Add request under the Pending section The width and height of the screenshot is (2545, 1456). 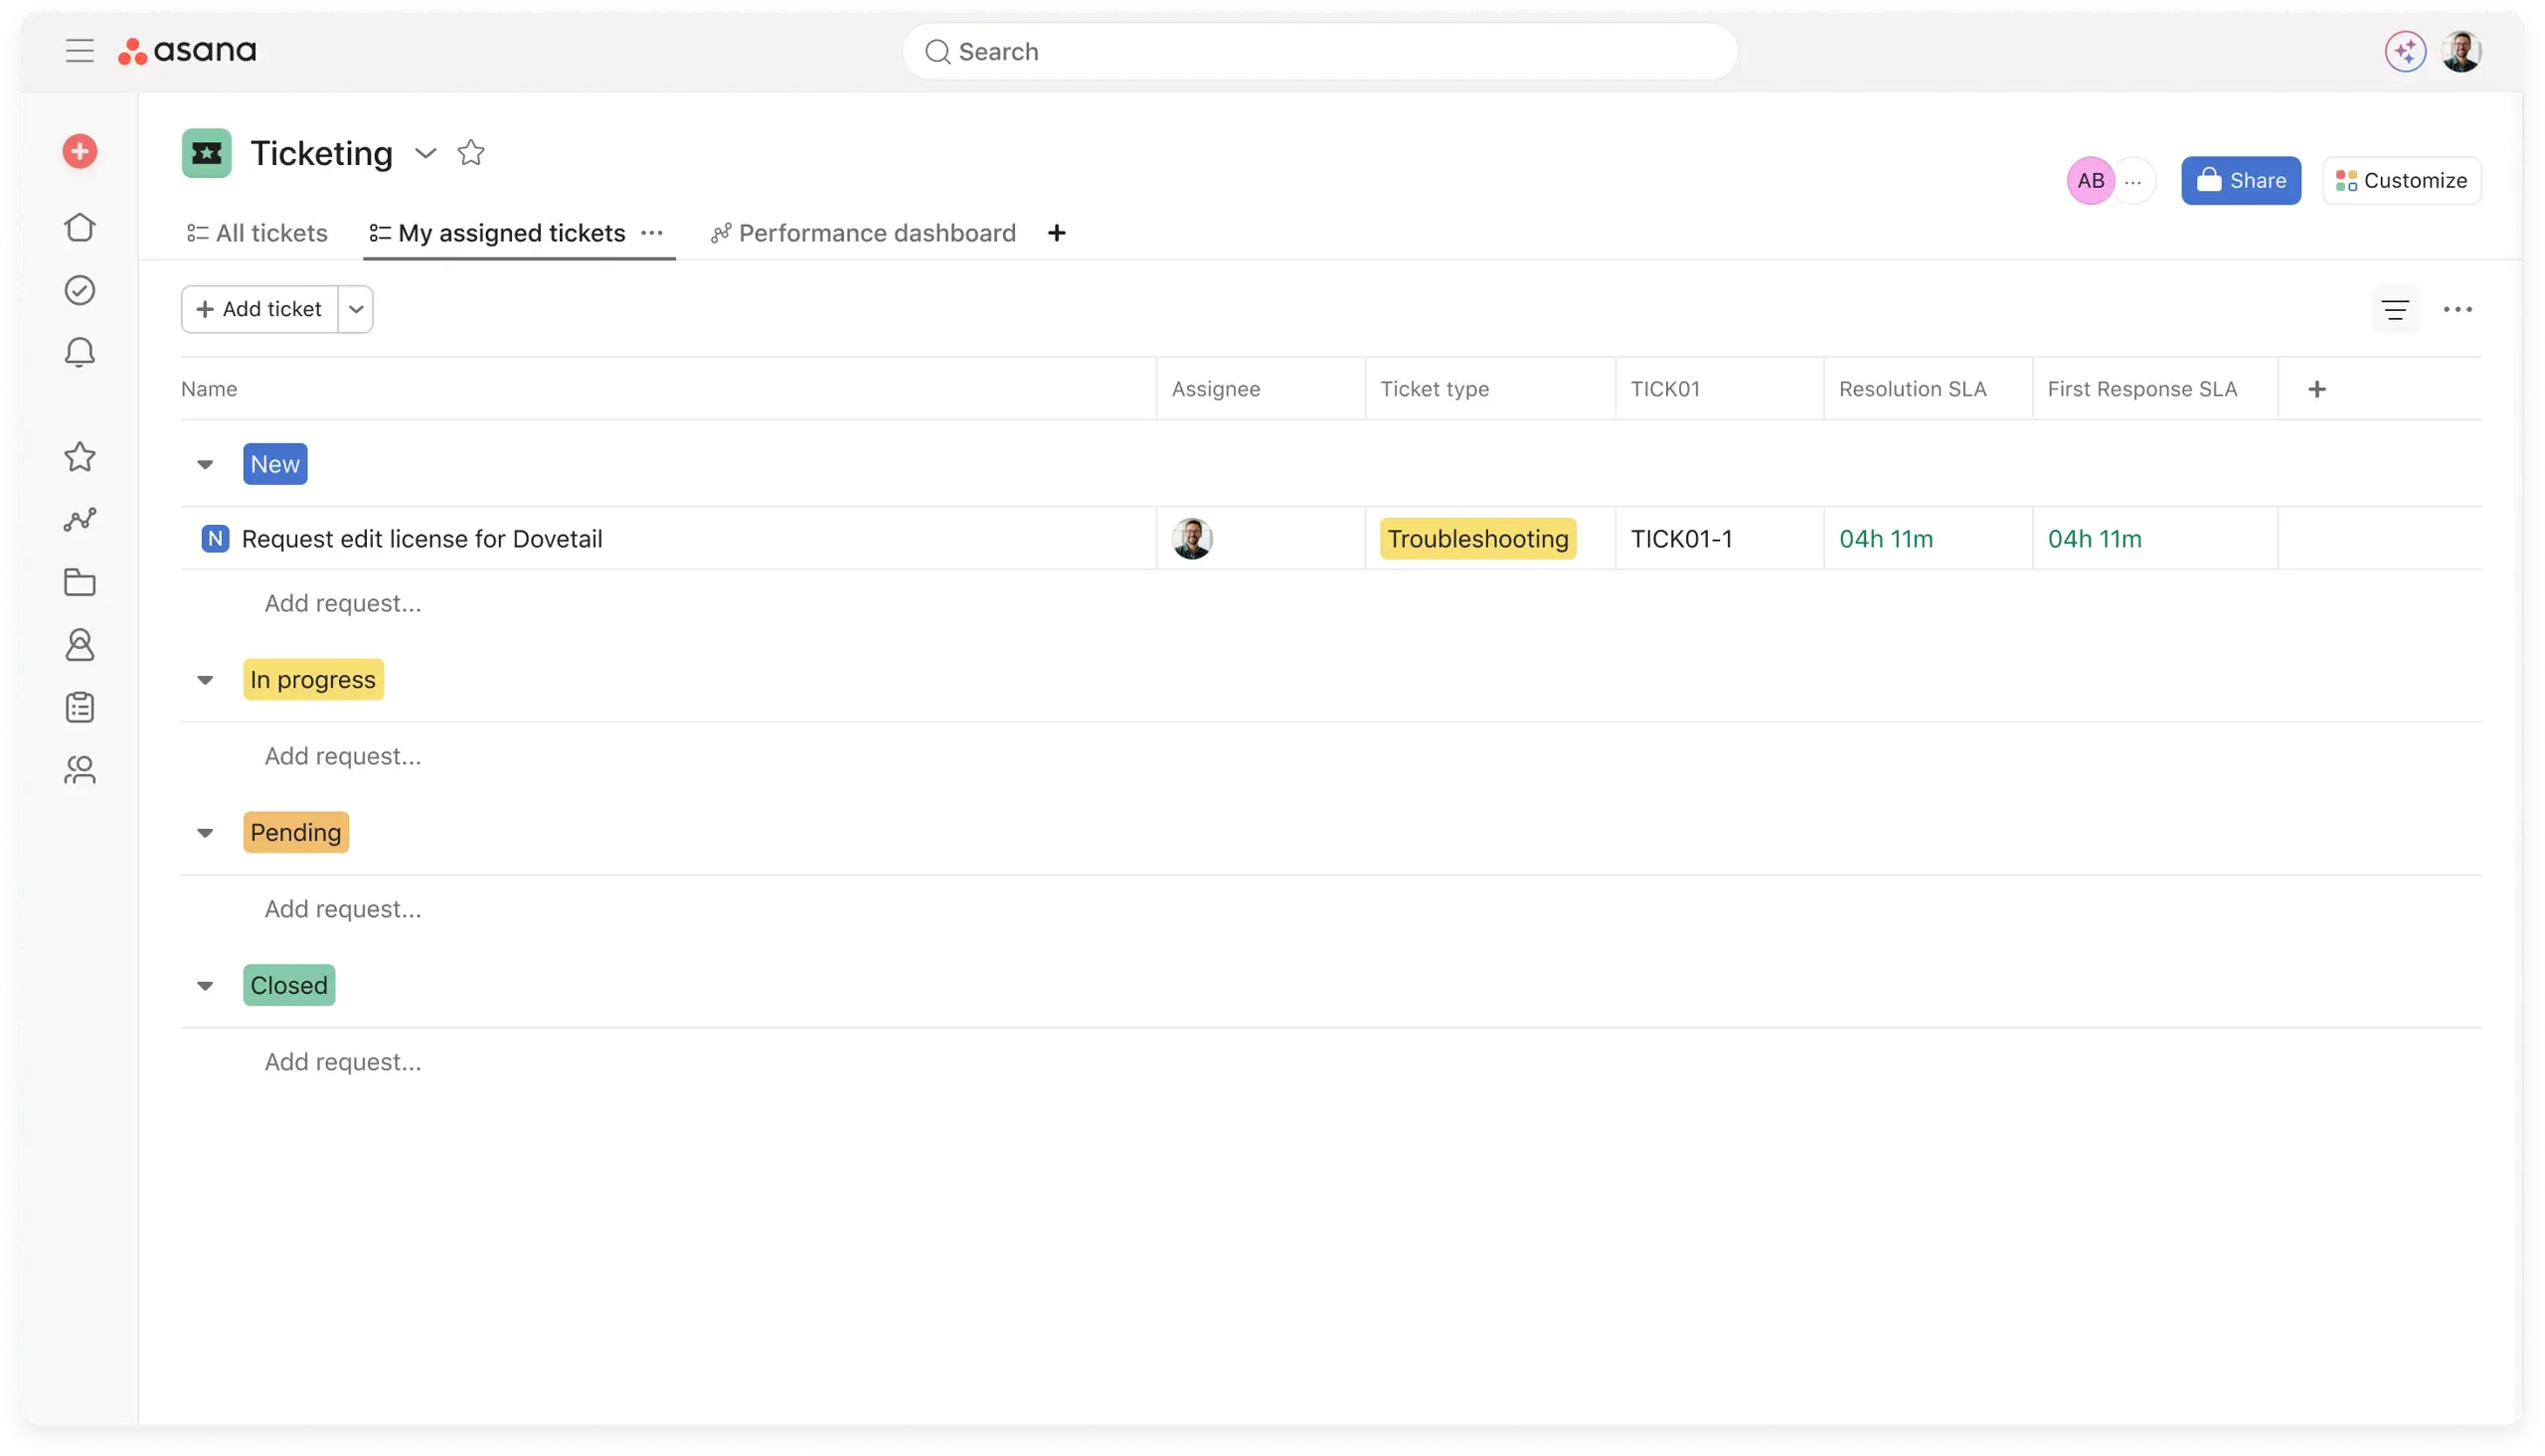coord(342,909)
